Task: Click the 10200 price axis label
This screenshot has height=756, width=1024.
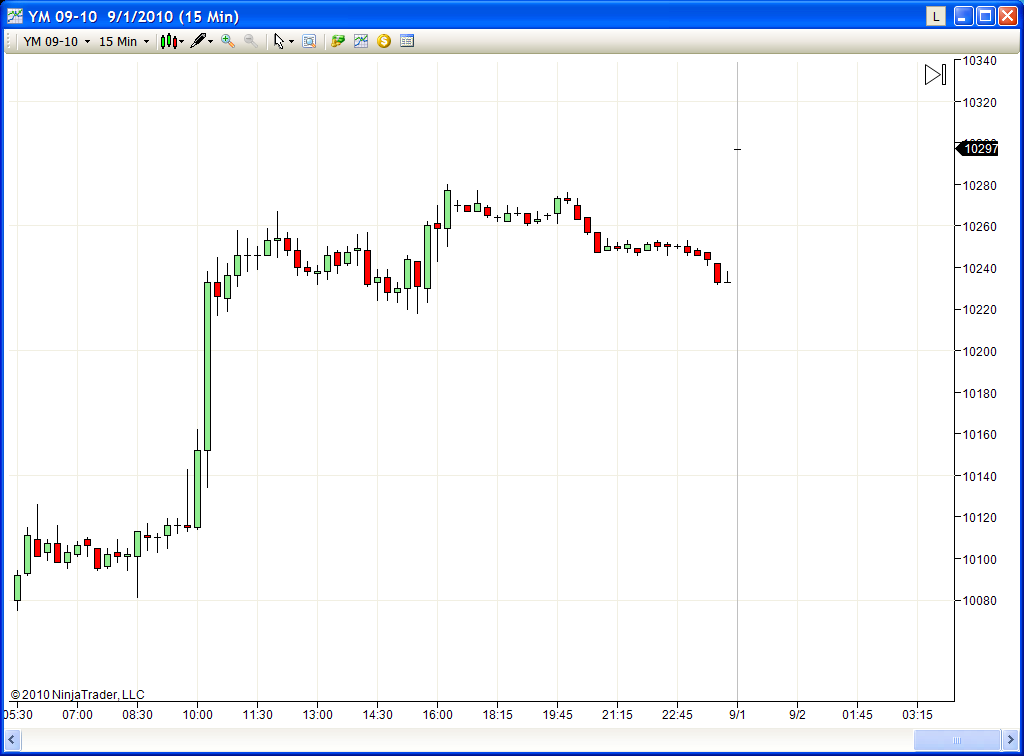Action: tap(980, 351)
